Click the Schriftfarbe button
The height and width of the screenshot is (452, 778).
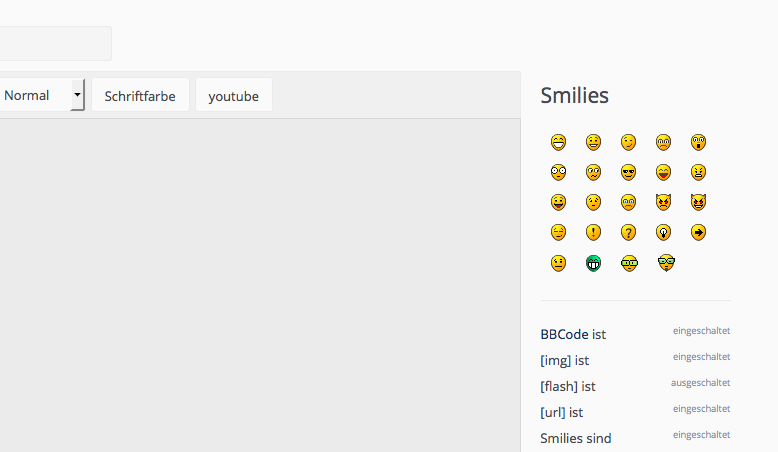click(x=140, y=96)
